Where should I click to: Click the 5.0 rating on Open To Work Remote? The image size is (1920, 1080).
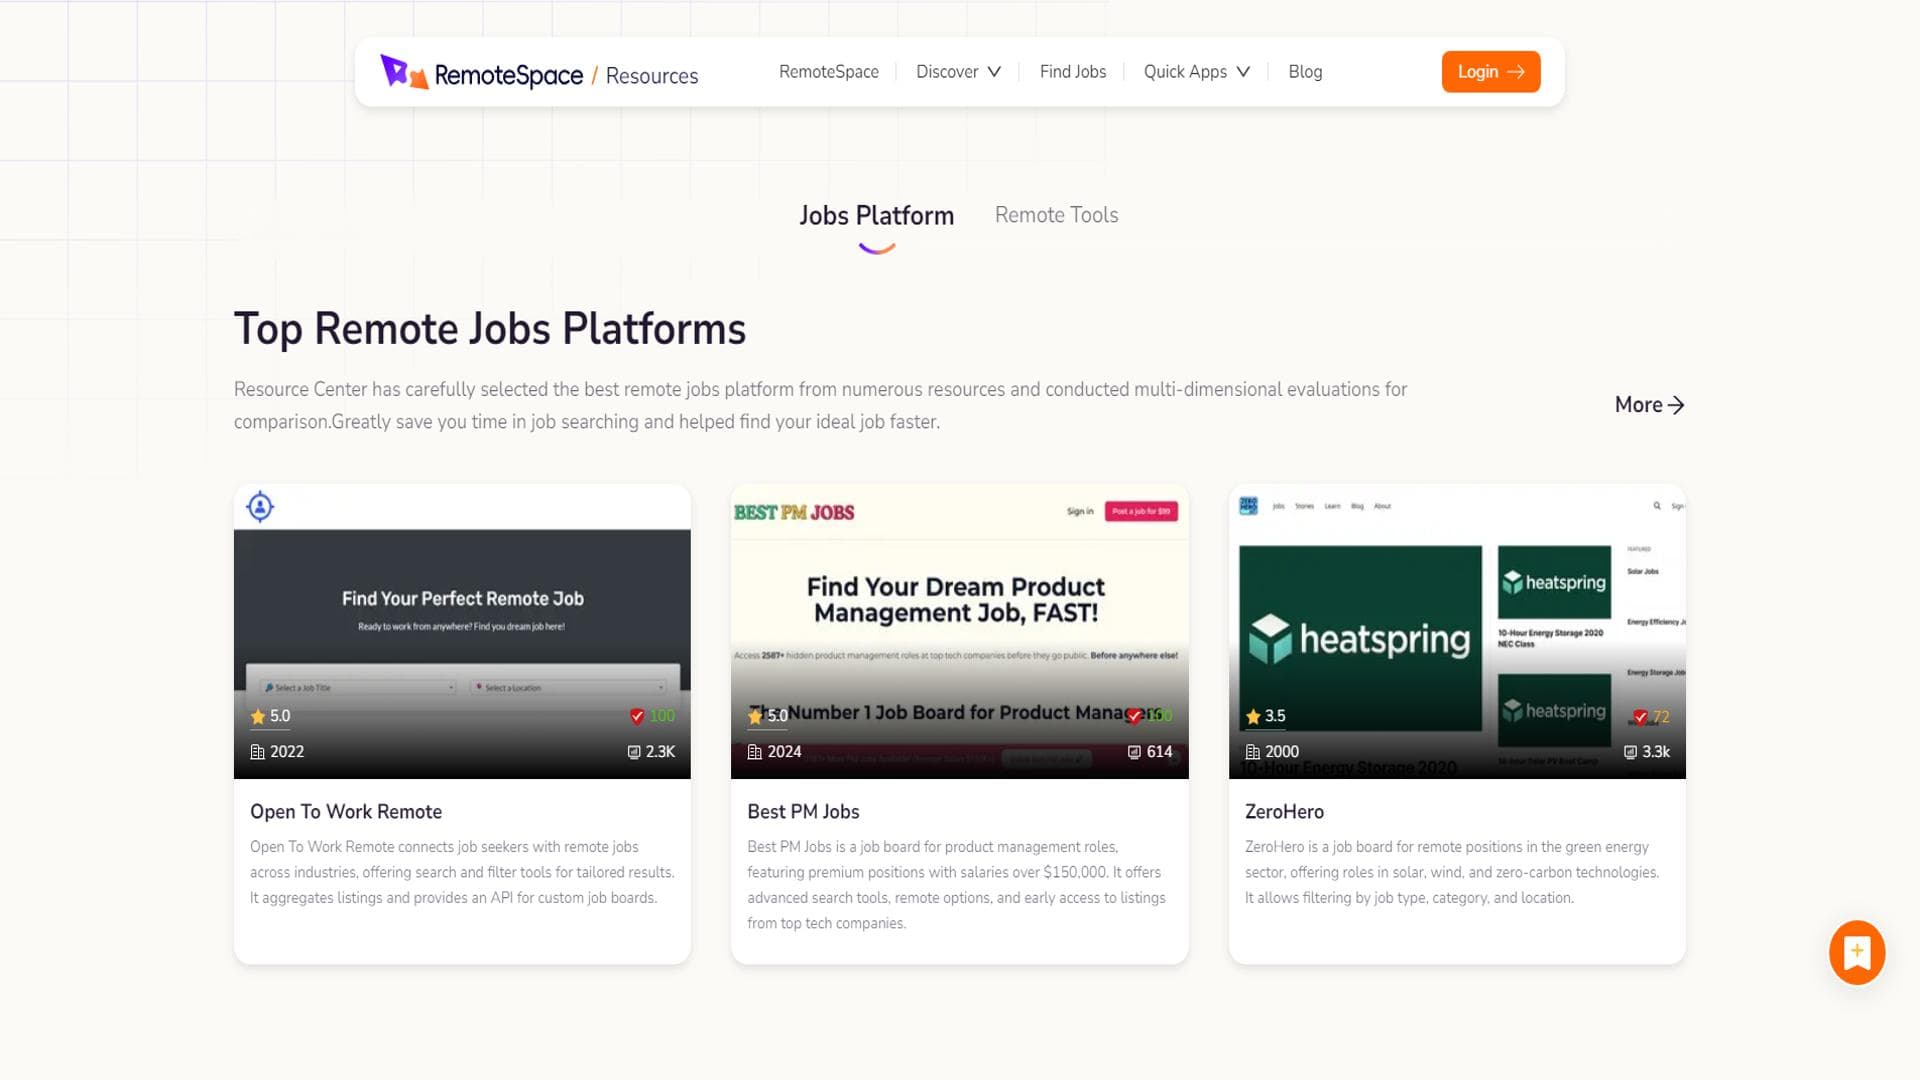click(x=280, y=716)
